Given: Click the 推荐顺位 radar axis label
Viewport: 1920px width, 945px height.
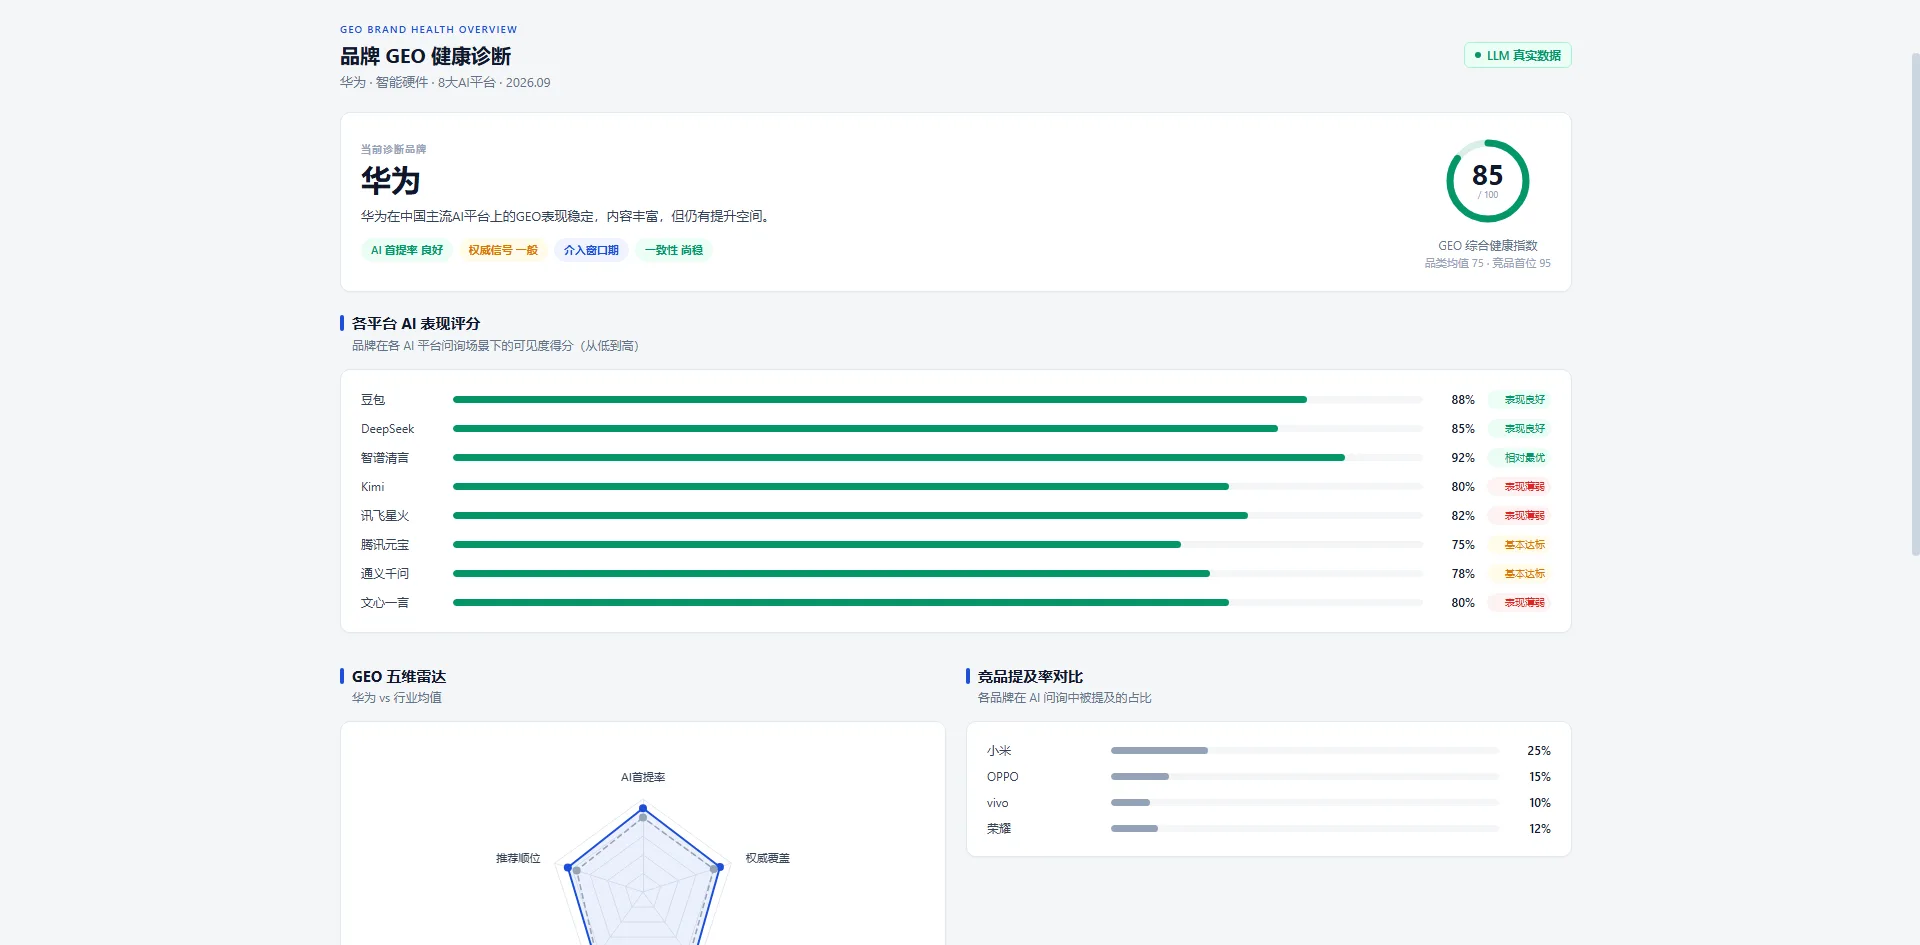Looking at the screenshot, I should click(x=518, y=858).
